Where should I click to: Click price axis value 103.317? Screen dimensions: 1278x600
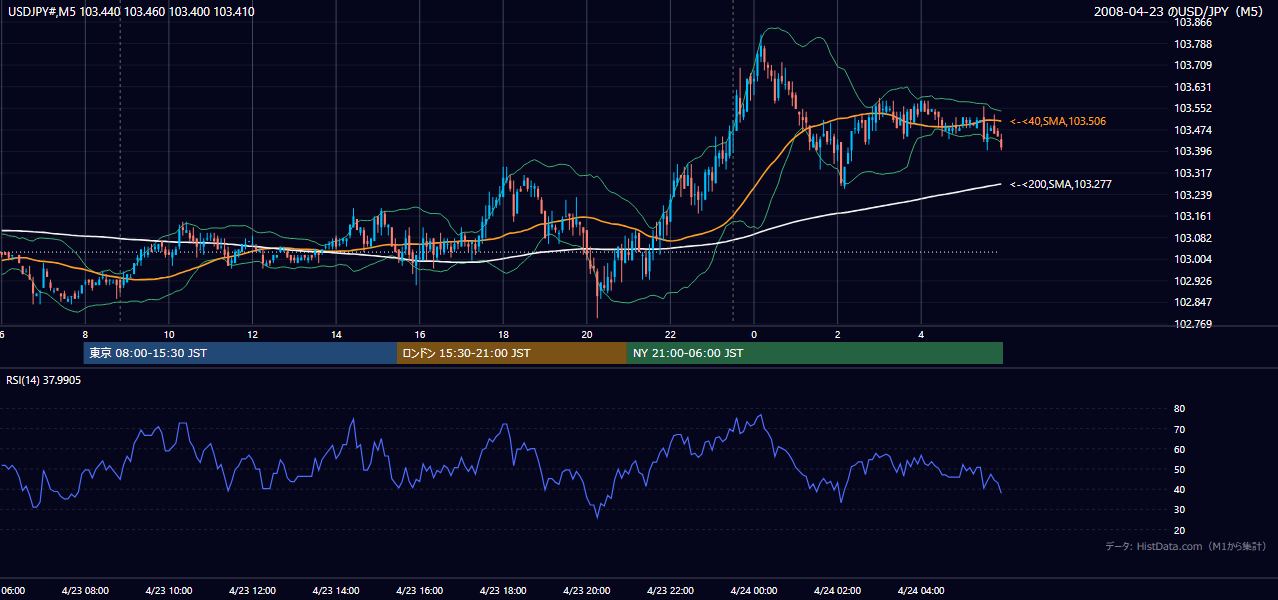(x=1192, y=173)
